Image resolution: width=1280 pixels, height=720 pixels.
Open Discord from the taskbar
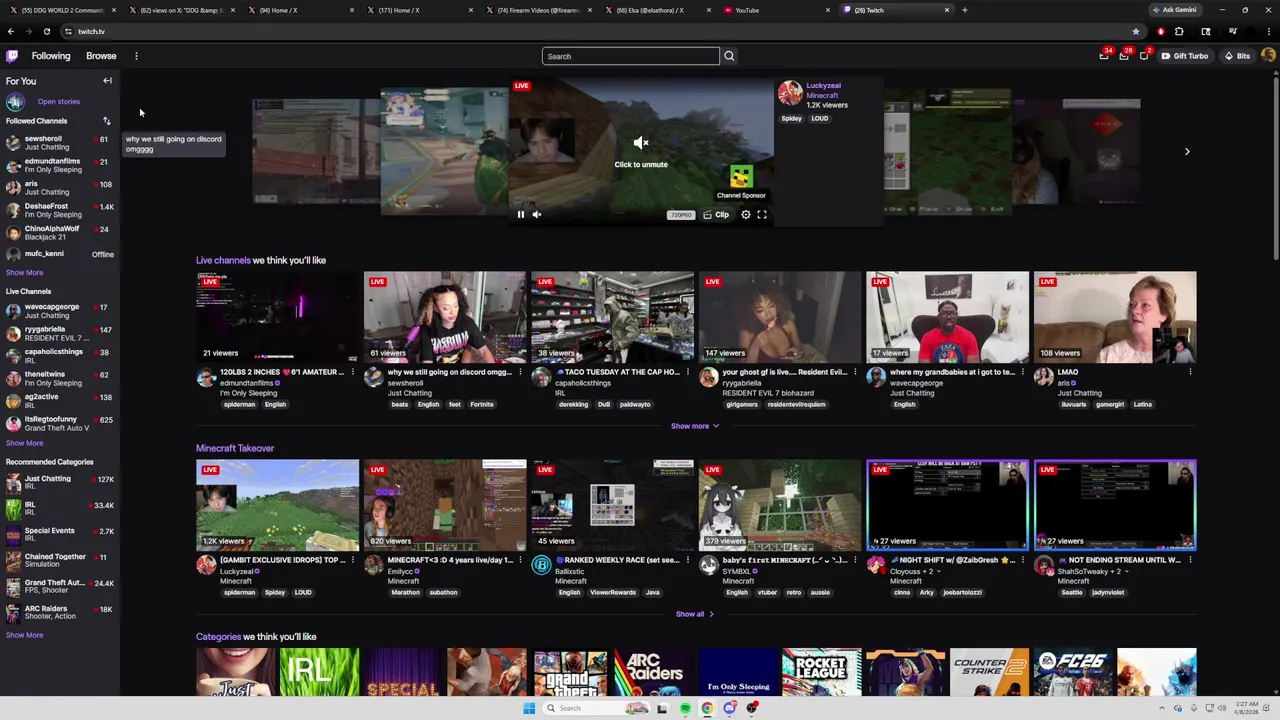tap(730, 708)
